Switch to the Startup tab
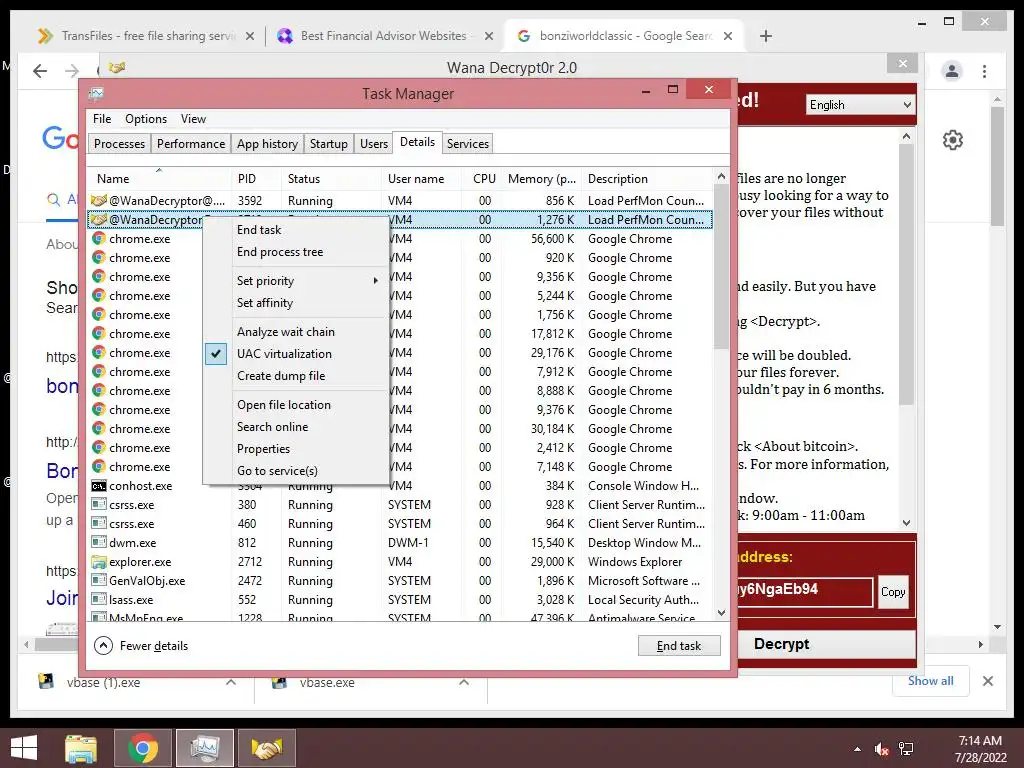This screenshot has width=1024, height=768. point(328,144)
